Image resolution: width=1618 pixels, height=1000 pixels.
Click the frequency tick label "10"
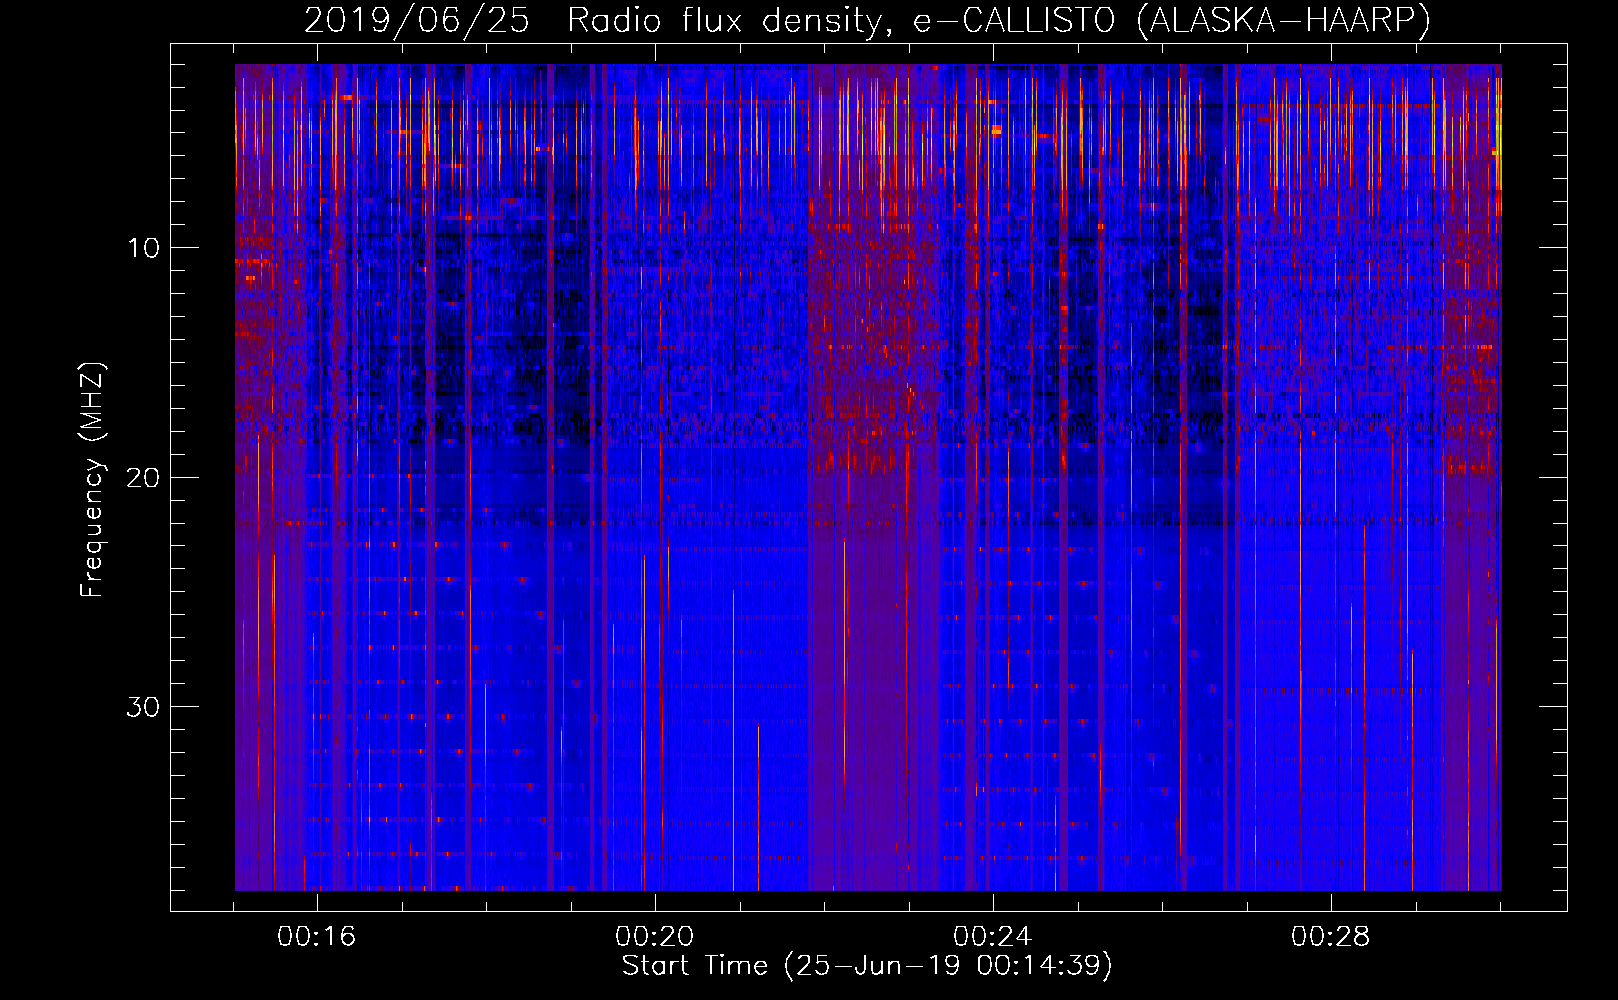coord(143,248)
